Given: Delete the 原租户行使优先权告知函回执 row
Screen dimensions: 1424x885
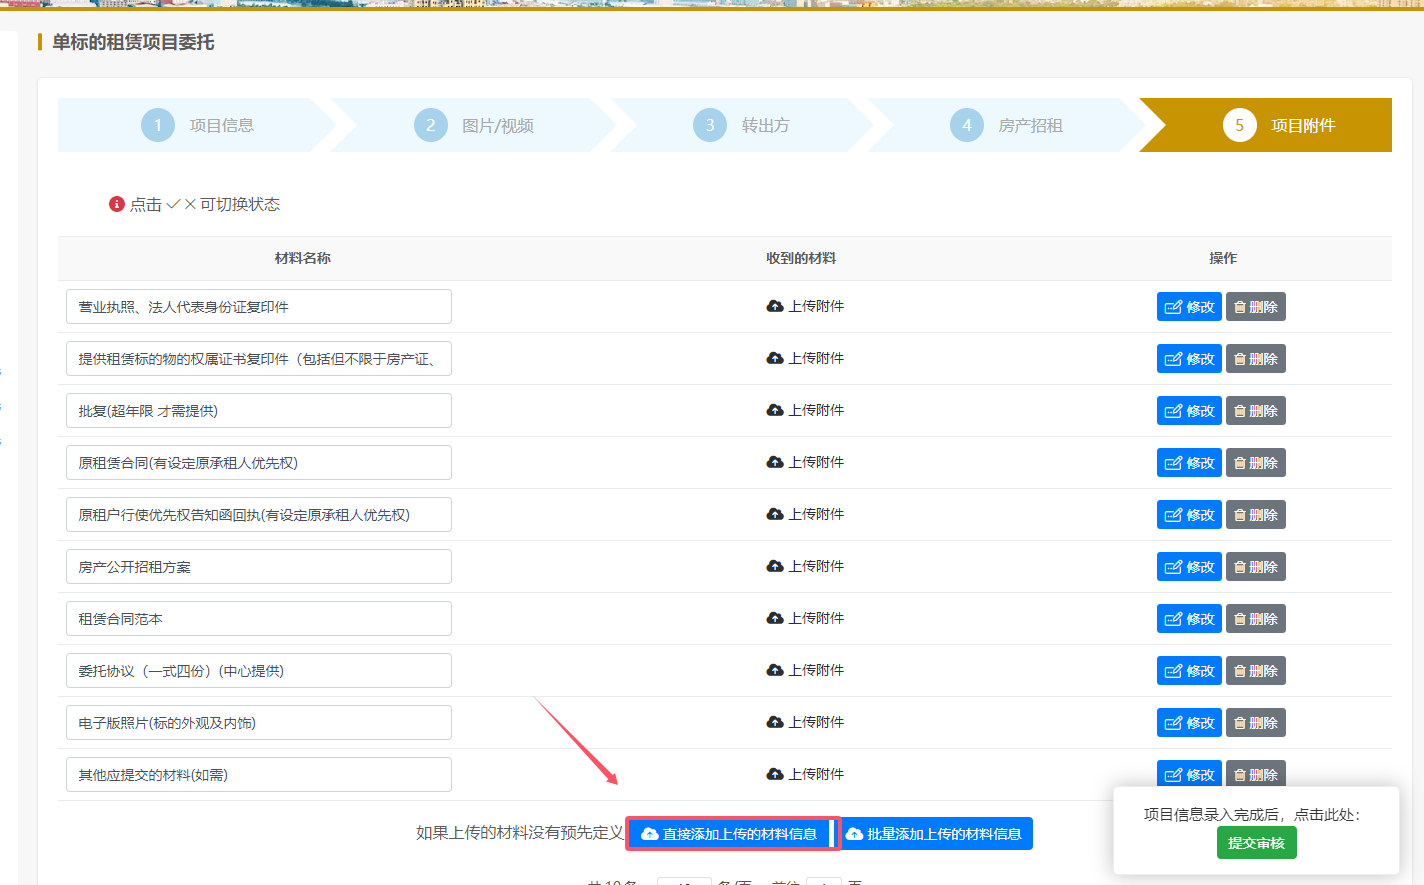Looking at the screenshot, I should (1256, 515).
